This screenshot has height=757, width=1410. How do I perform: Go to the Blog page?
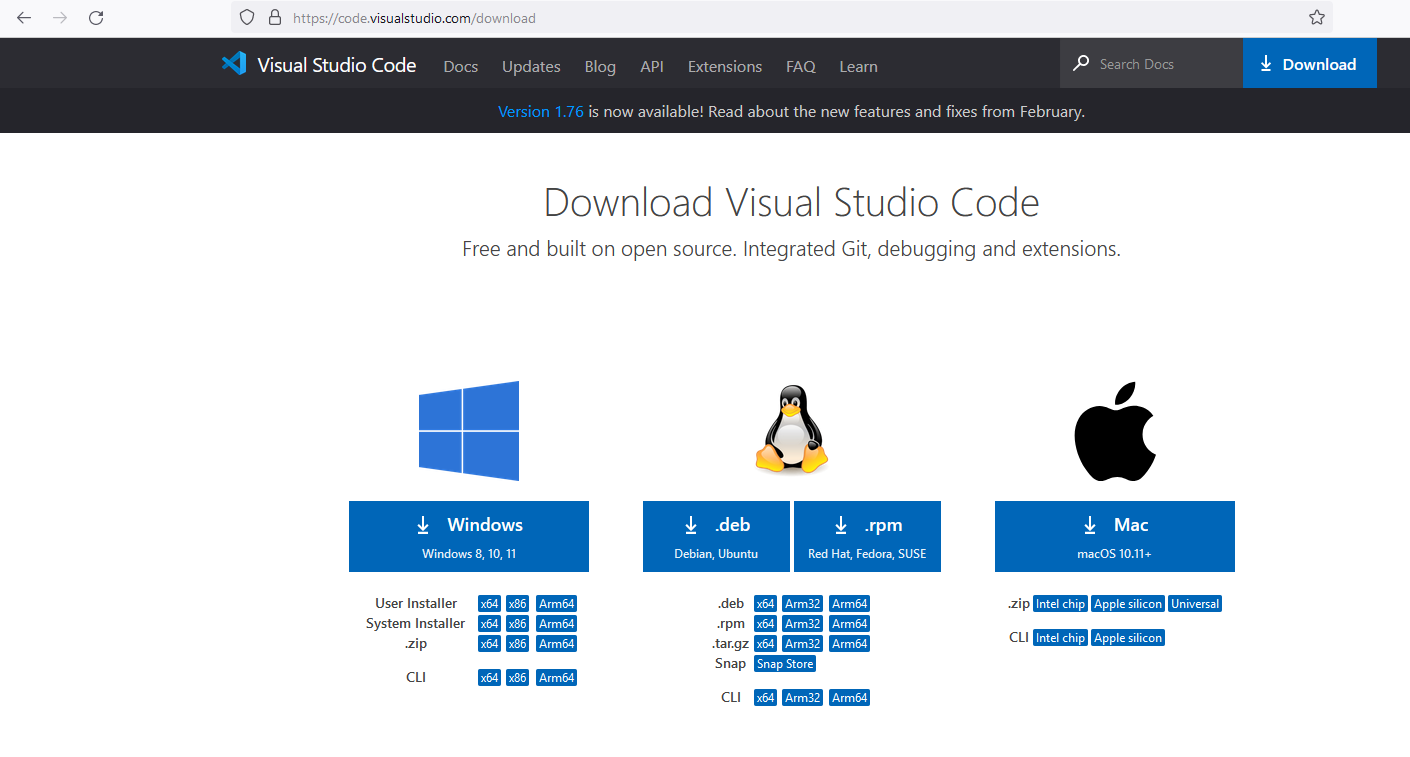600,66
